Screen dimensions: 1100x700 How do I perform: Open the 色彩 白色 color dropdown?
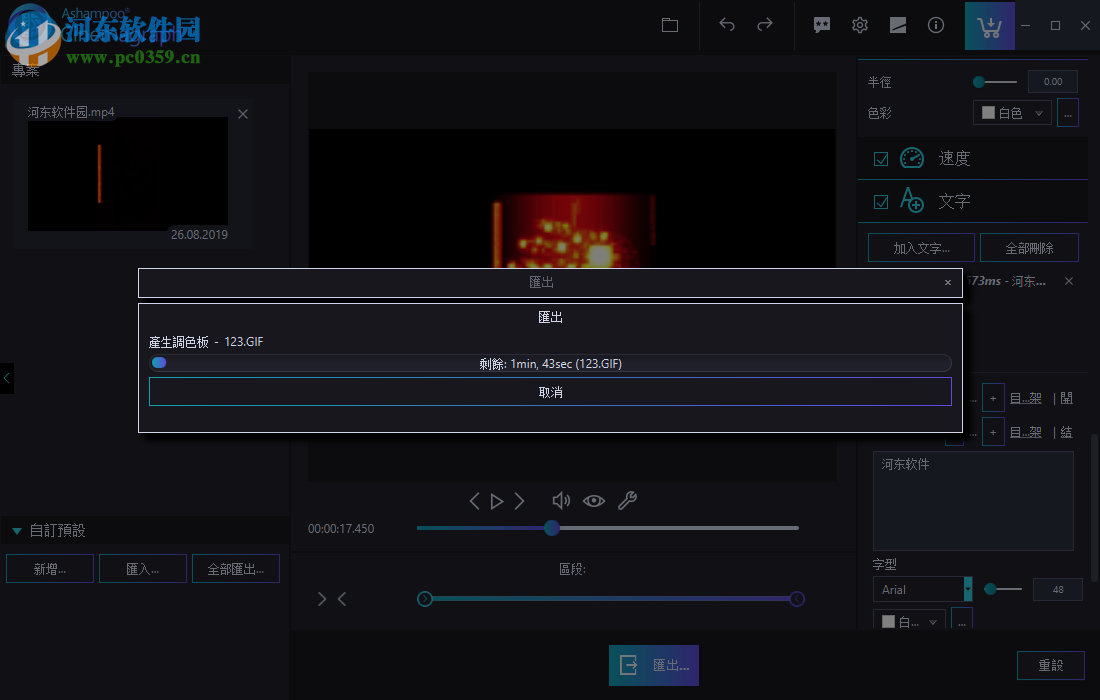(x=1012, y=113)
